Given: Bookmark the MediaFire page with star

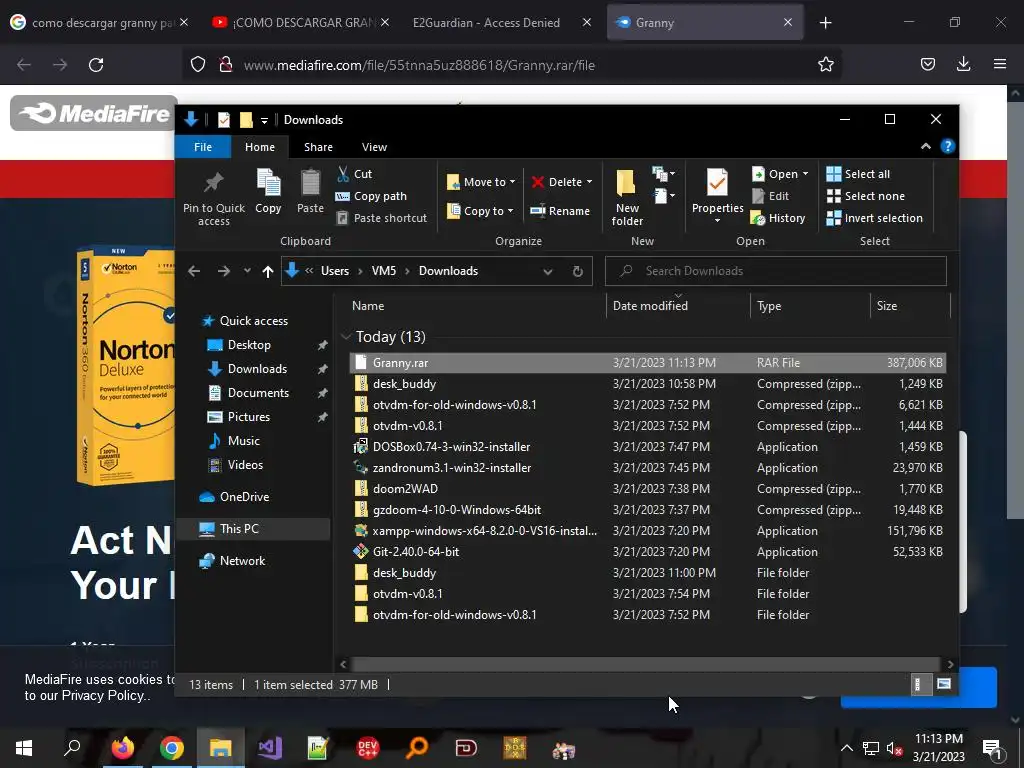Looking at the screenshot, I should [x=825, y=65].
